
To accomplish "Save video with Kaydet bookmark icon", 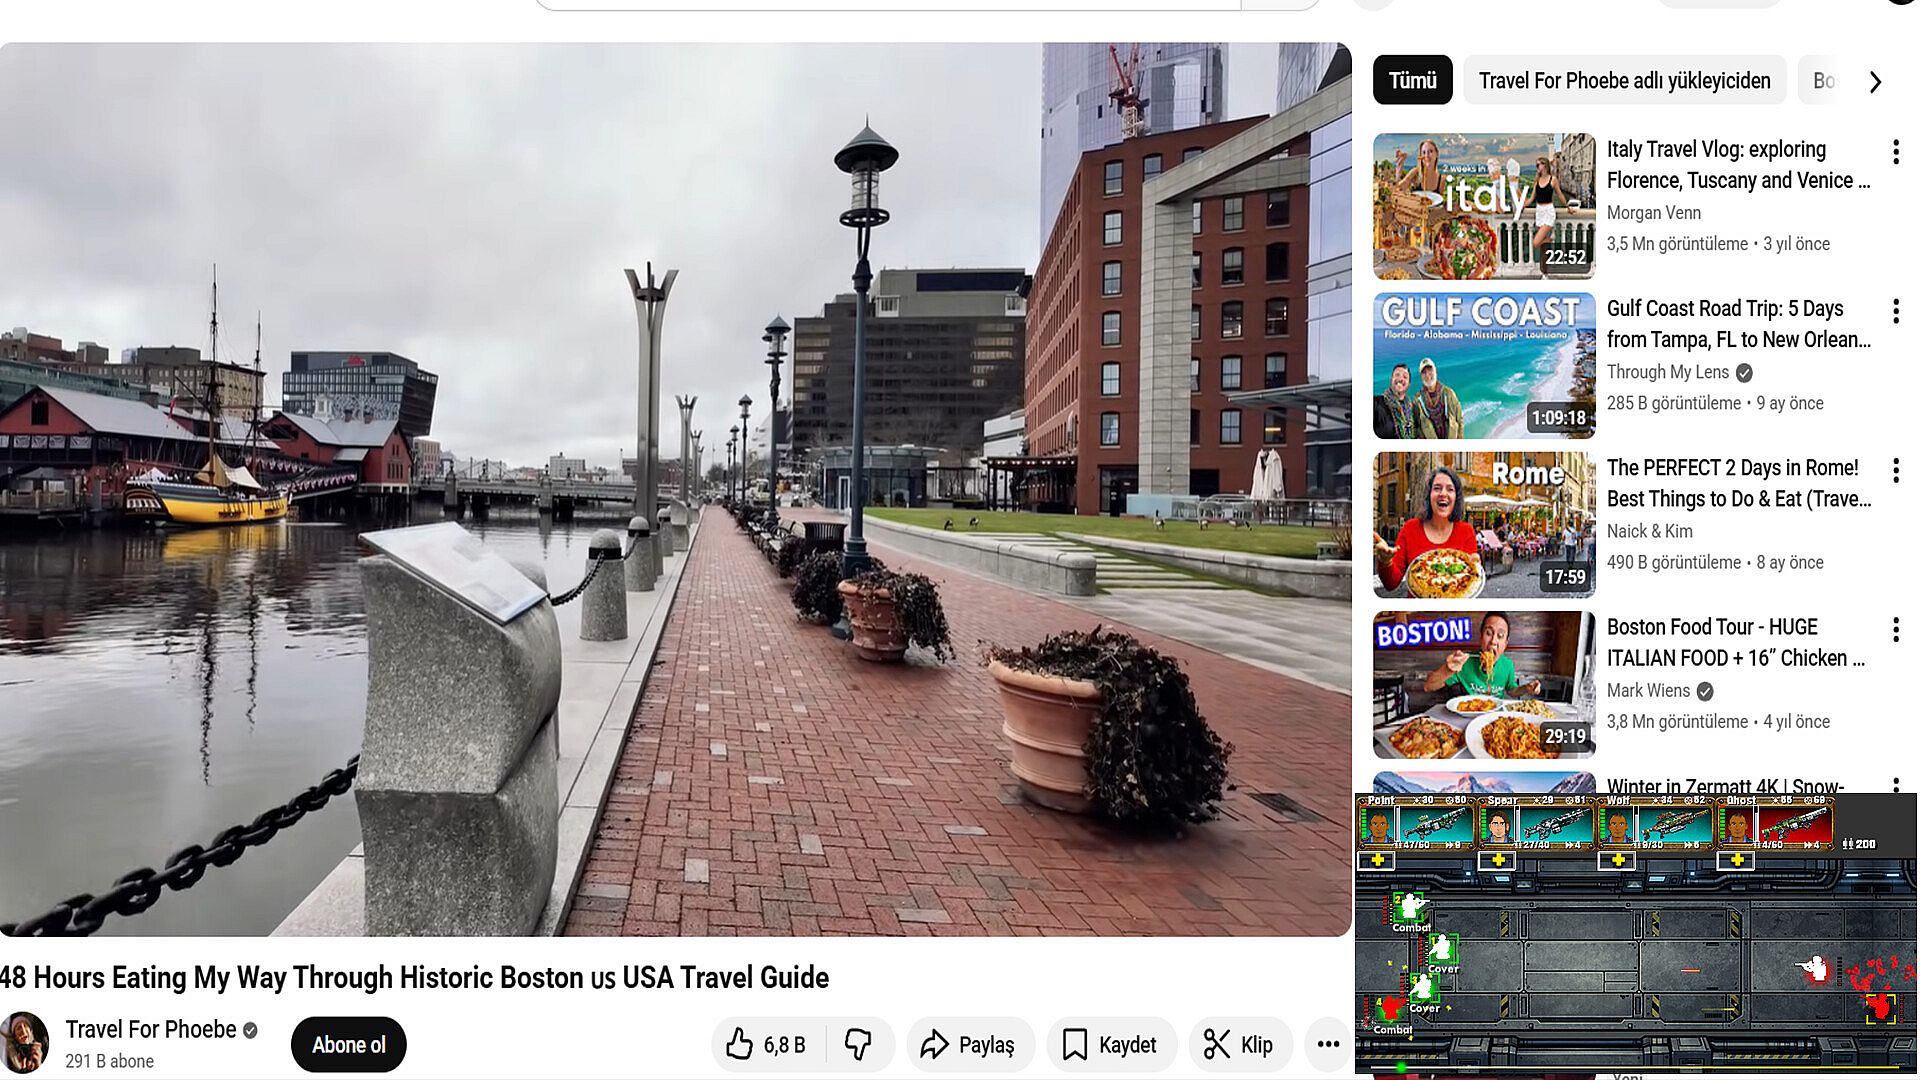I will pos(1110,1044).
